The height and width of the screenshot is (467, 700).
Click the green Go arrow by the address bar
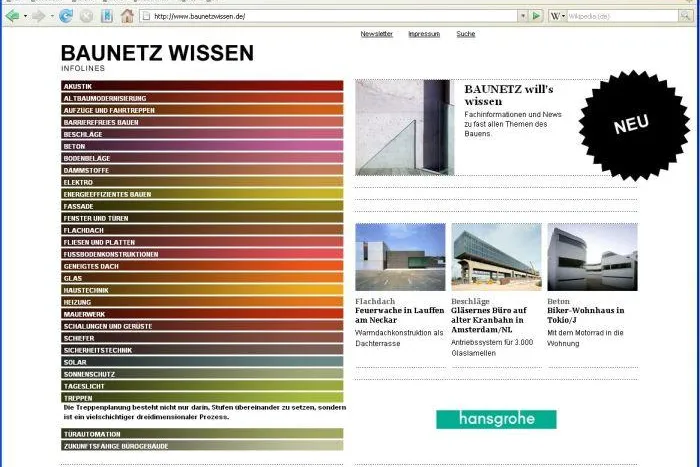(x=536, y=16)
